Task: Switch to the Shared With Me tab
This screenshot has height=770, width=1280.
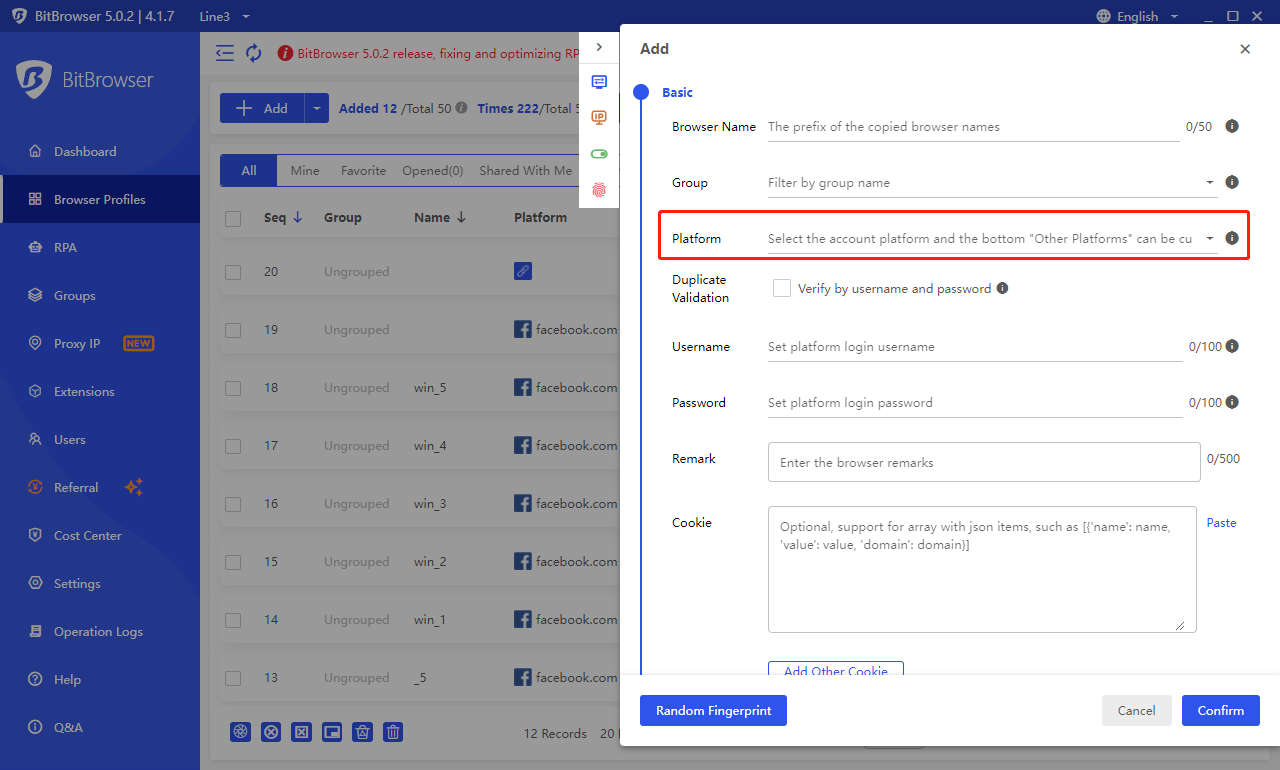Action: [x=526, y=171]
